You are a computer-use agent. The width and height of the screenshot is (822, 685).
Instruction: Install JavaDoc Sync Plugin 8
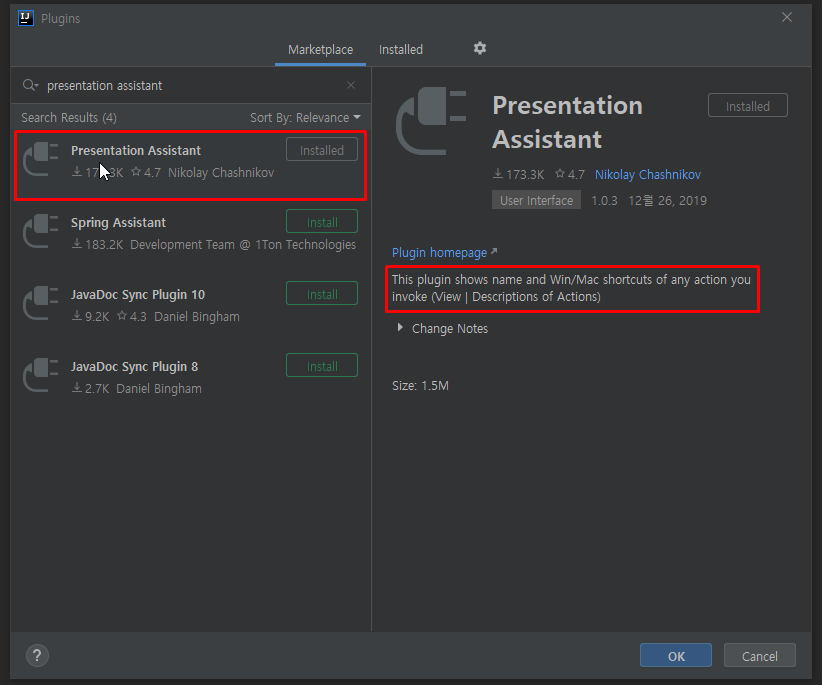[x=322, y=365]
